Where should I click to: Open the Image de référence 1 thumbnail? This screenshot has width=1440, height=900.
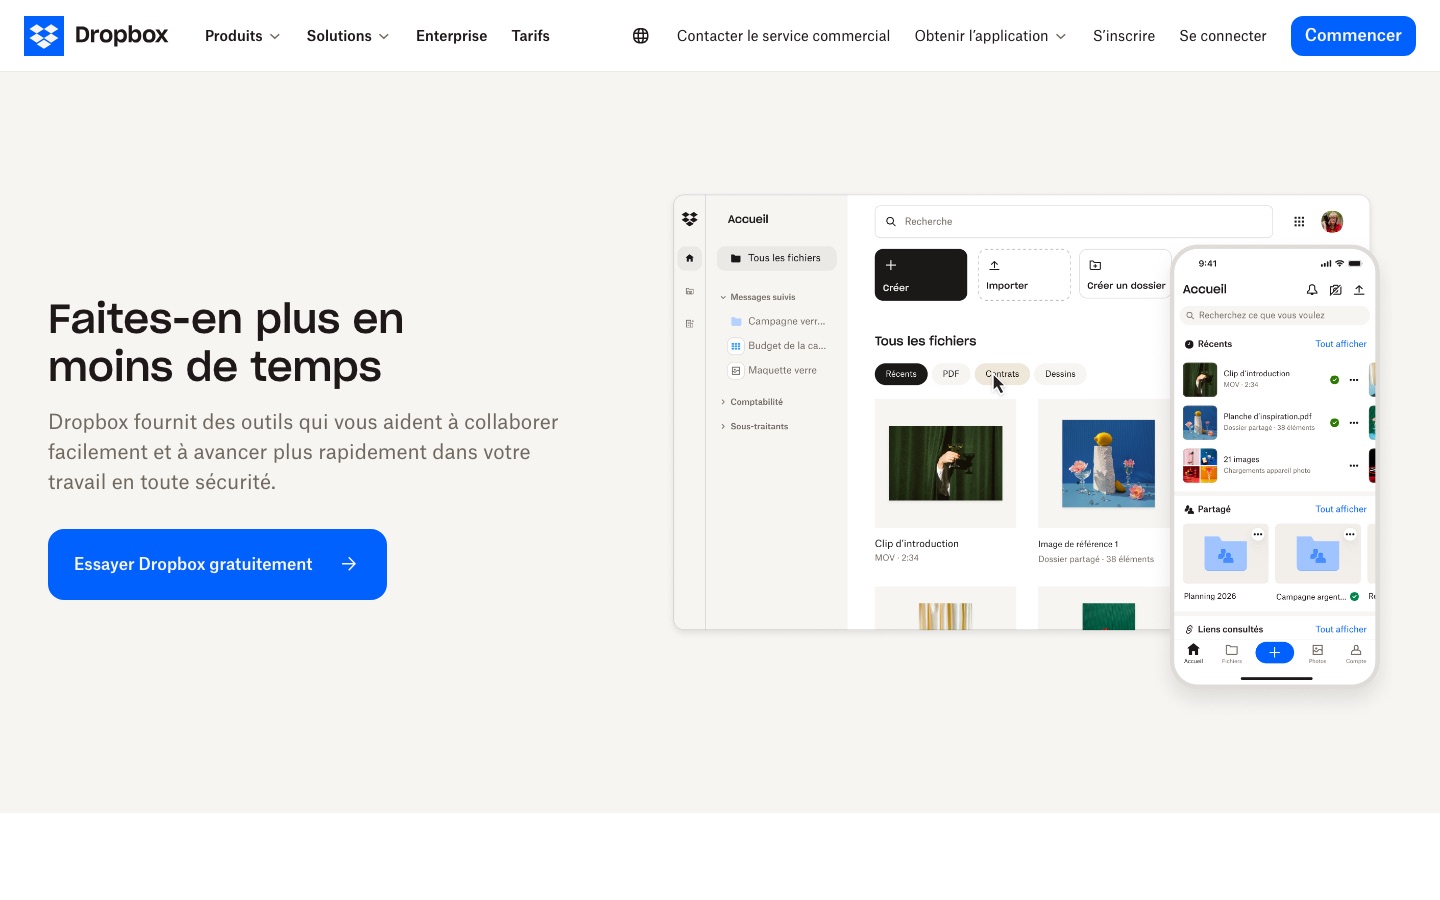click(1108, 463)
